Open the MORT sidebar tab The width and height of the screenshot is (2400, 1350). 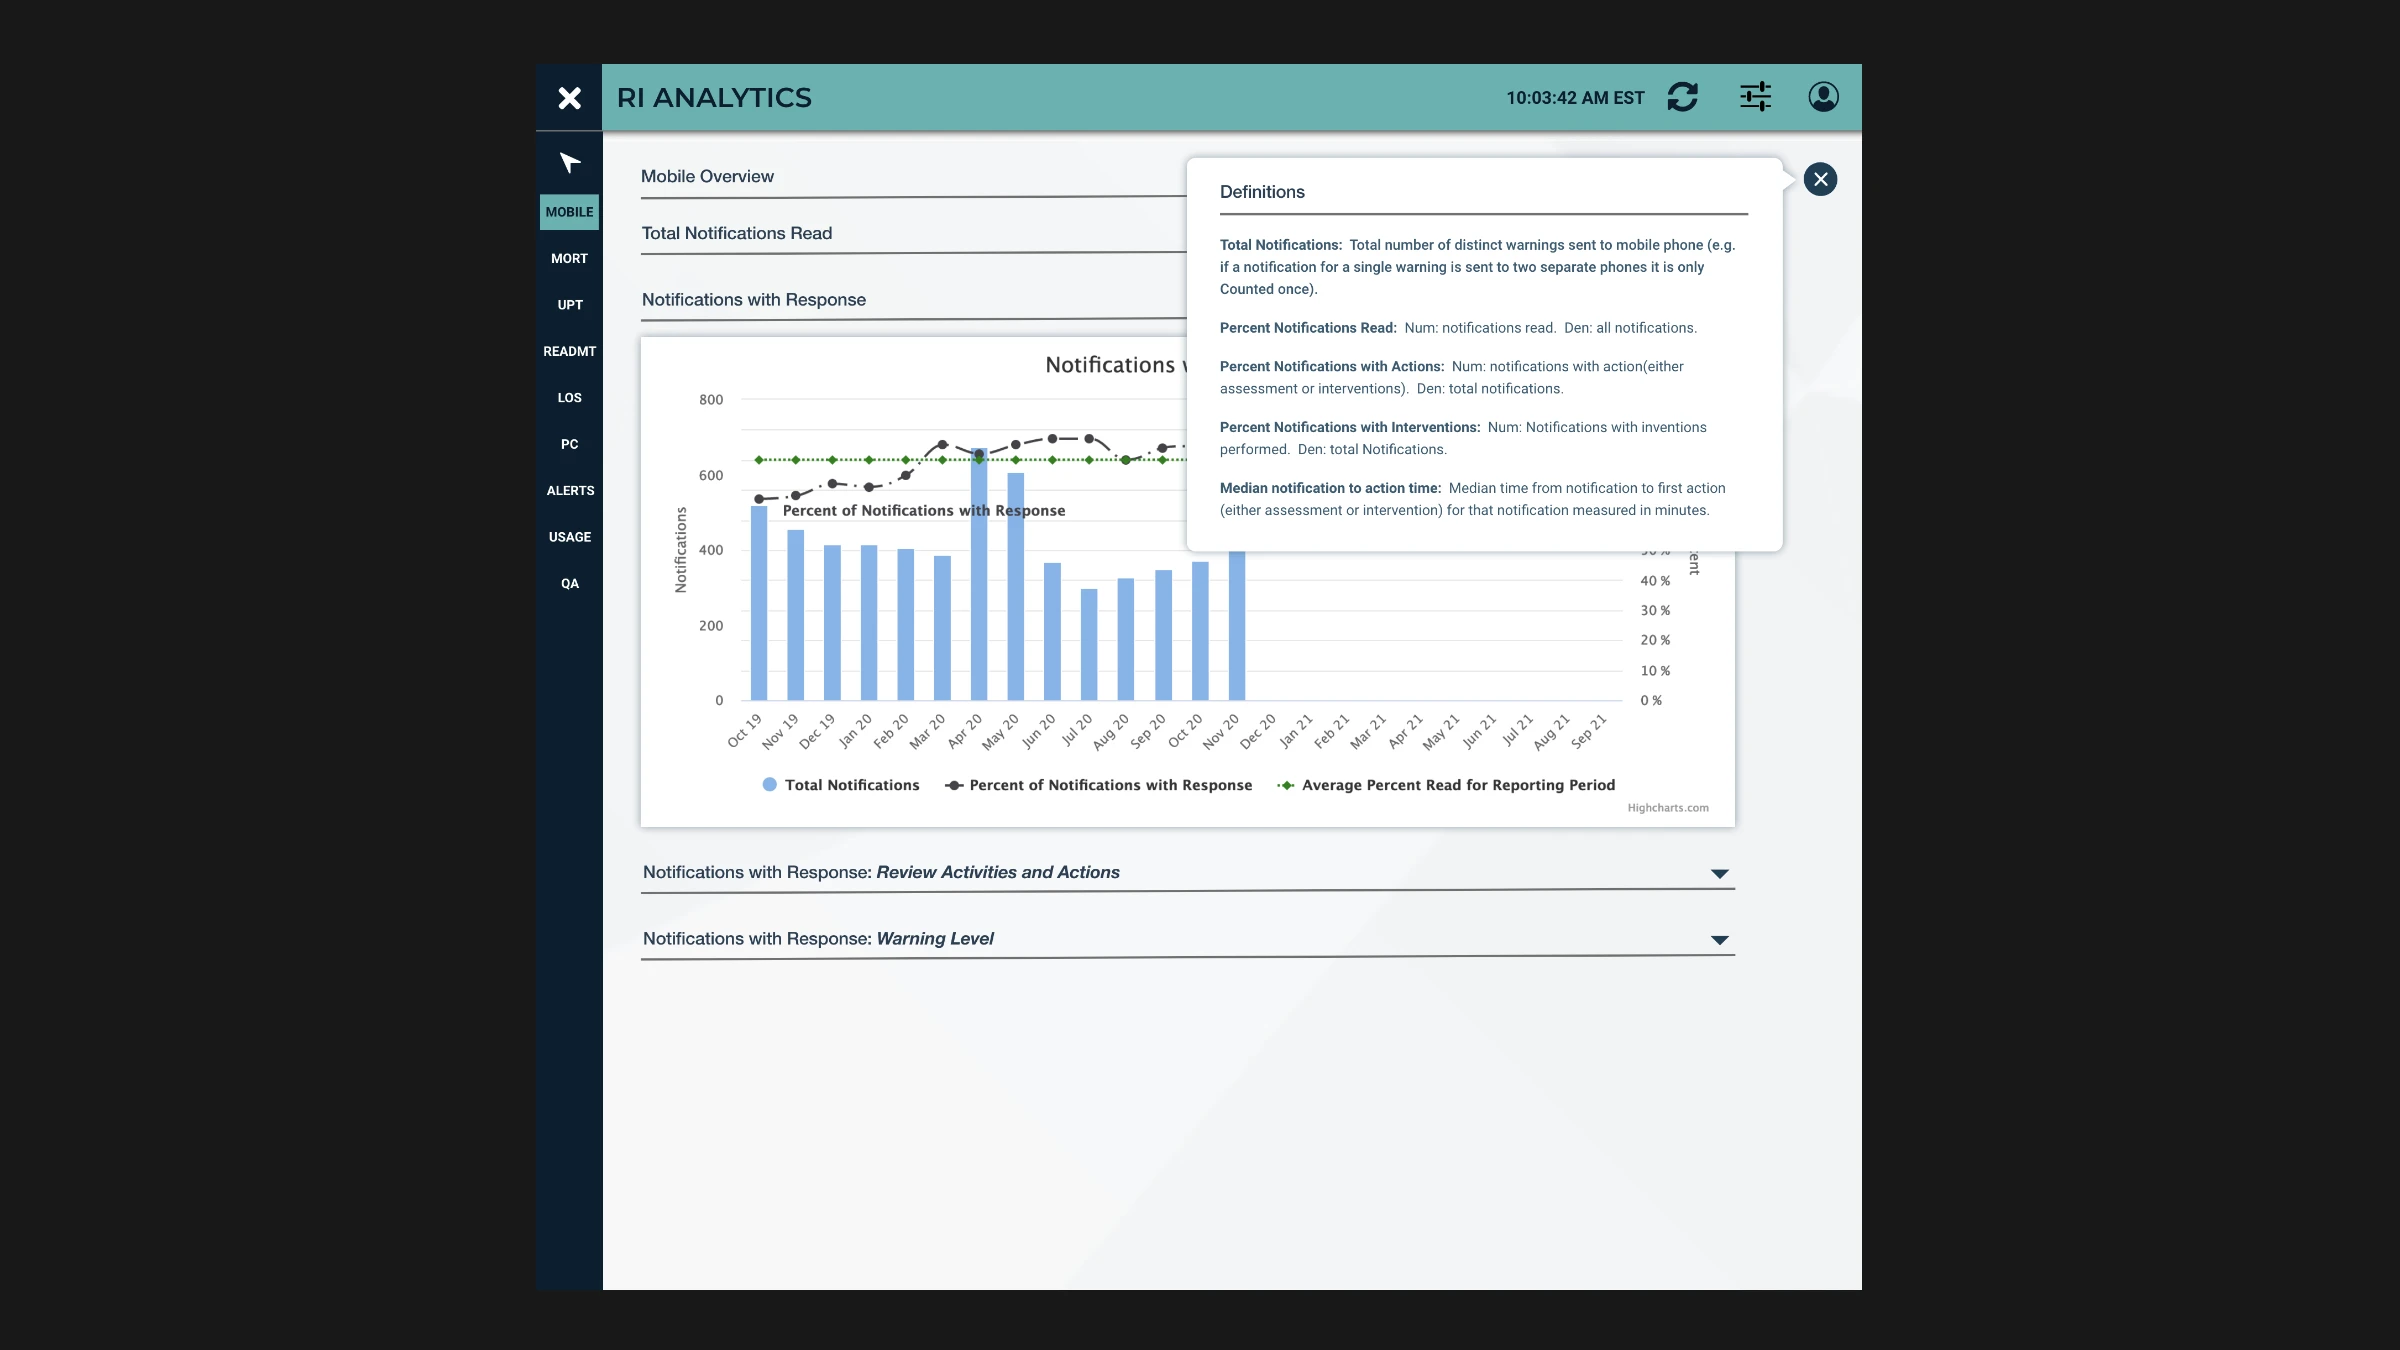click(x=569, y=259)
